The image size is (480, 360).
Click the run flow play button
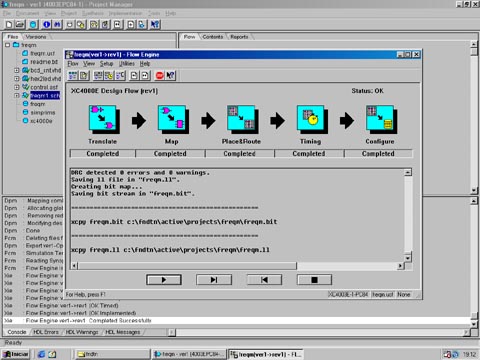tap(164, 280)
